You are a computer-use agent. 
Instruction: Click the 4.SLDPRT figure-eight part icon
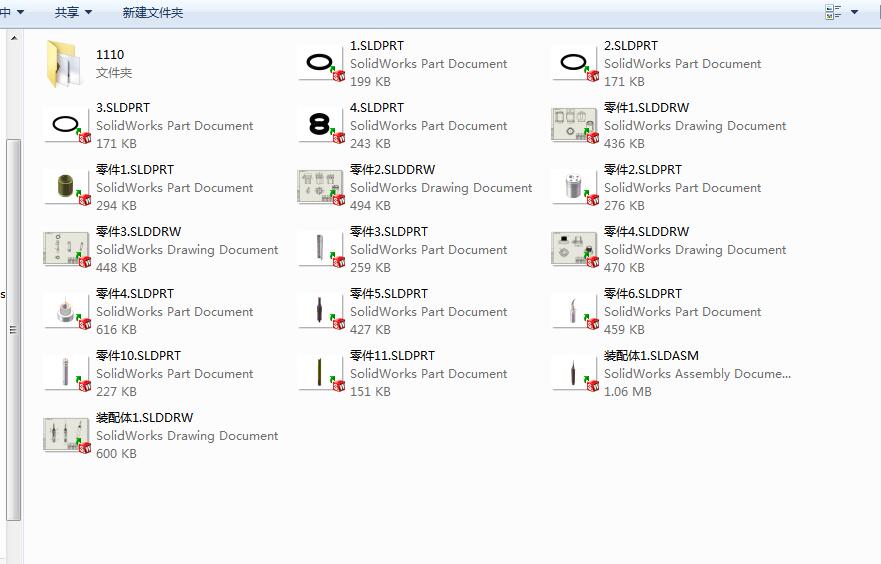tap(320, 125)
